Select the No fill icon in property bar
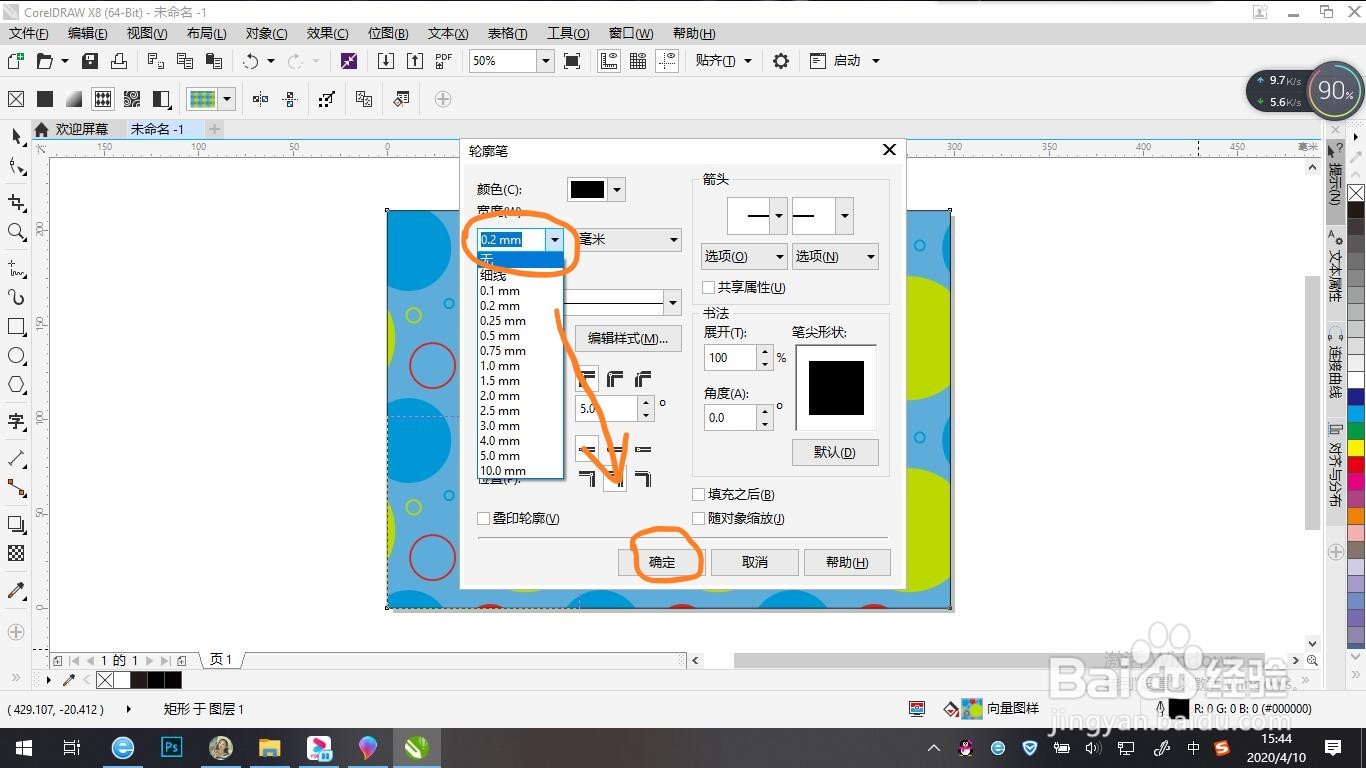The width and height of the screenshot is (1366, 768). (x=16, y=99)
